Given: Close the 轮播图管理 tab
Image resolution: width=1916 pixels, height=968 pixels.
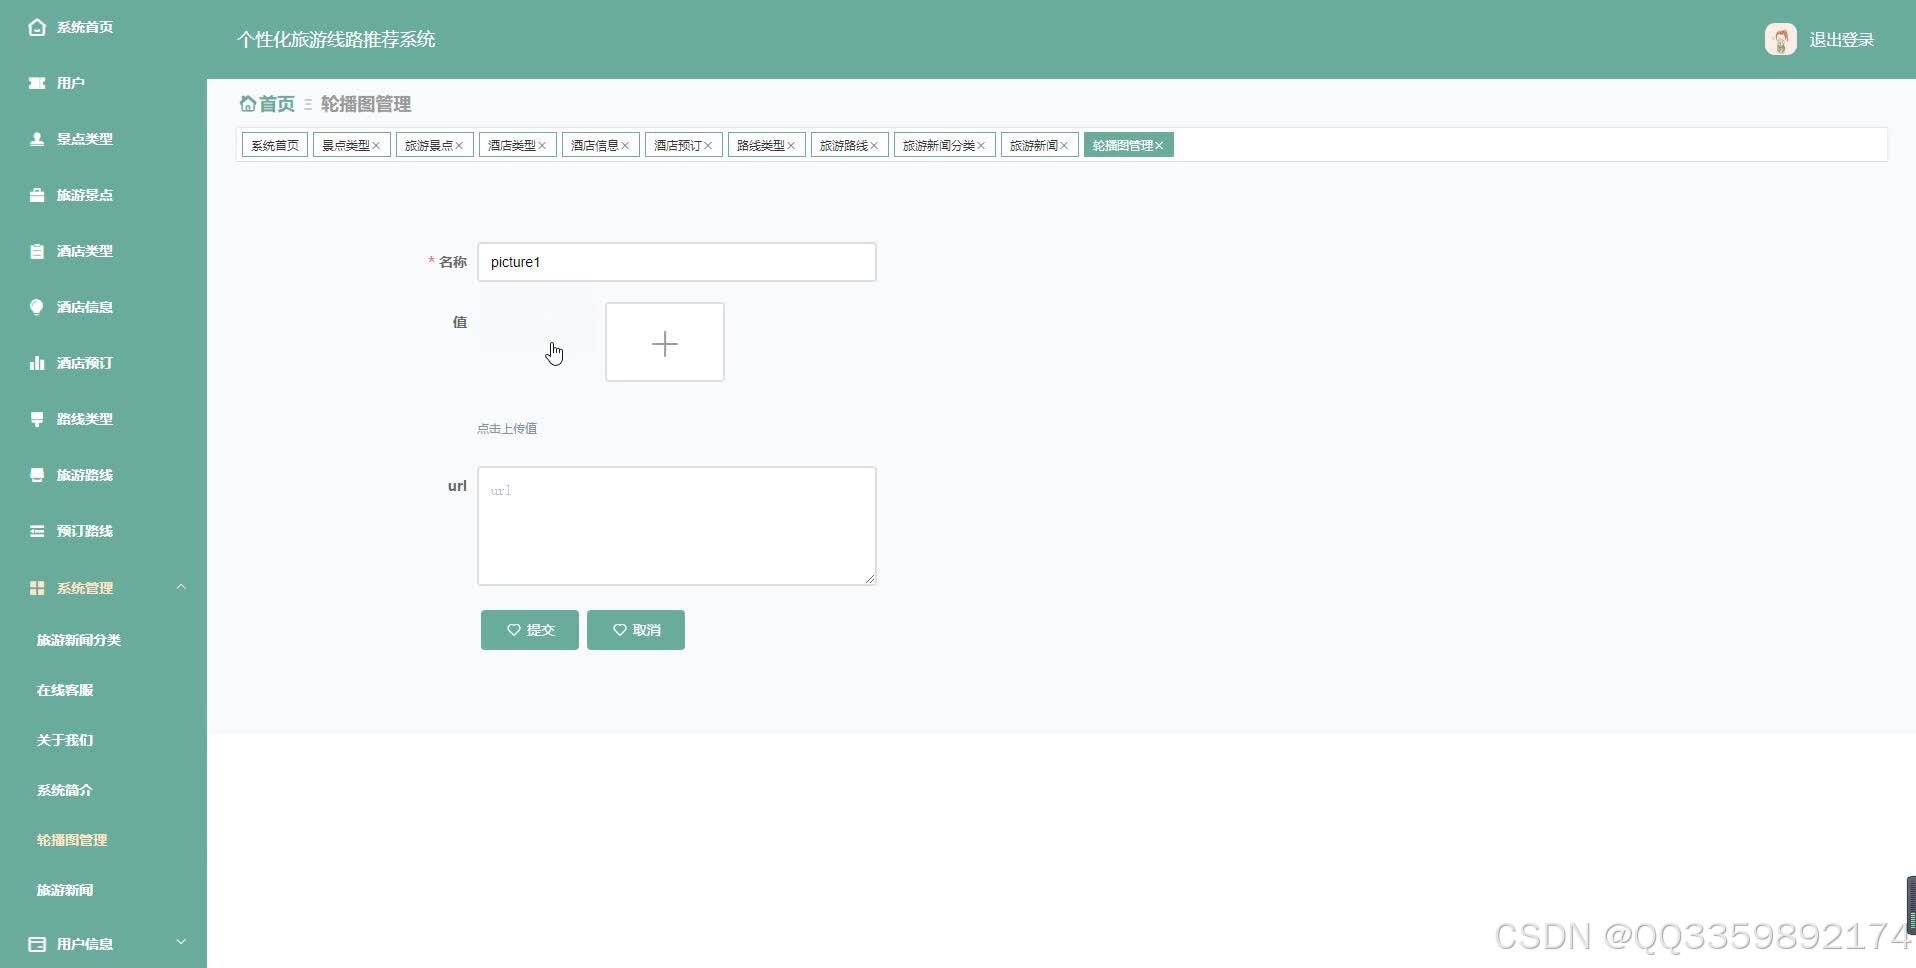Looking at the screenshot, I should tap(1159, 146).
